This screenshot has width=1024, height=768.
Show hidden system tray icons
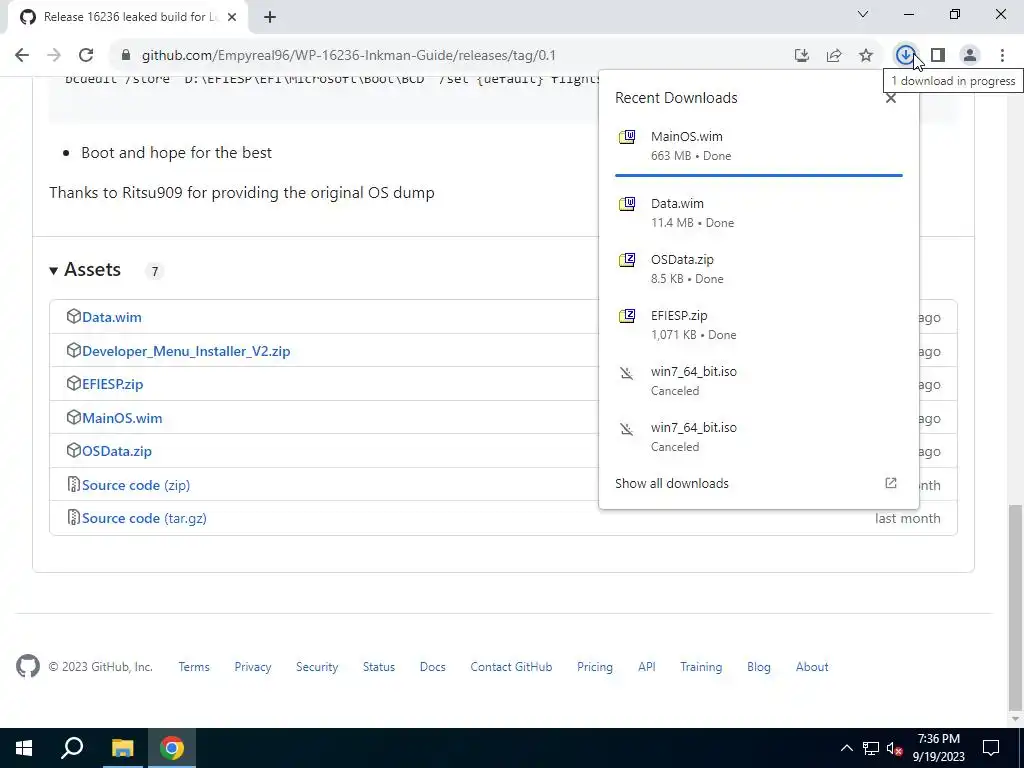[x=846, y=748]
